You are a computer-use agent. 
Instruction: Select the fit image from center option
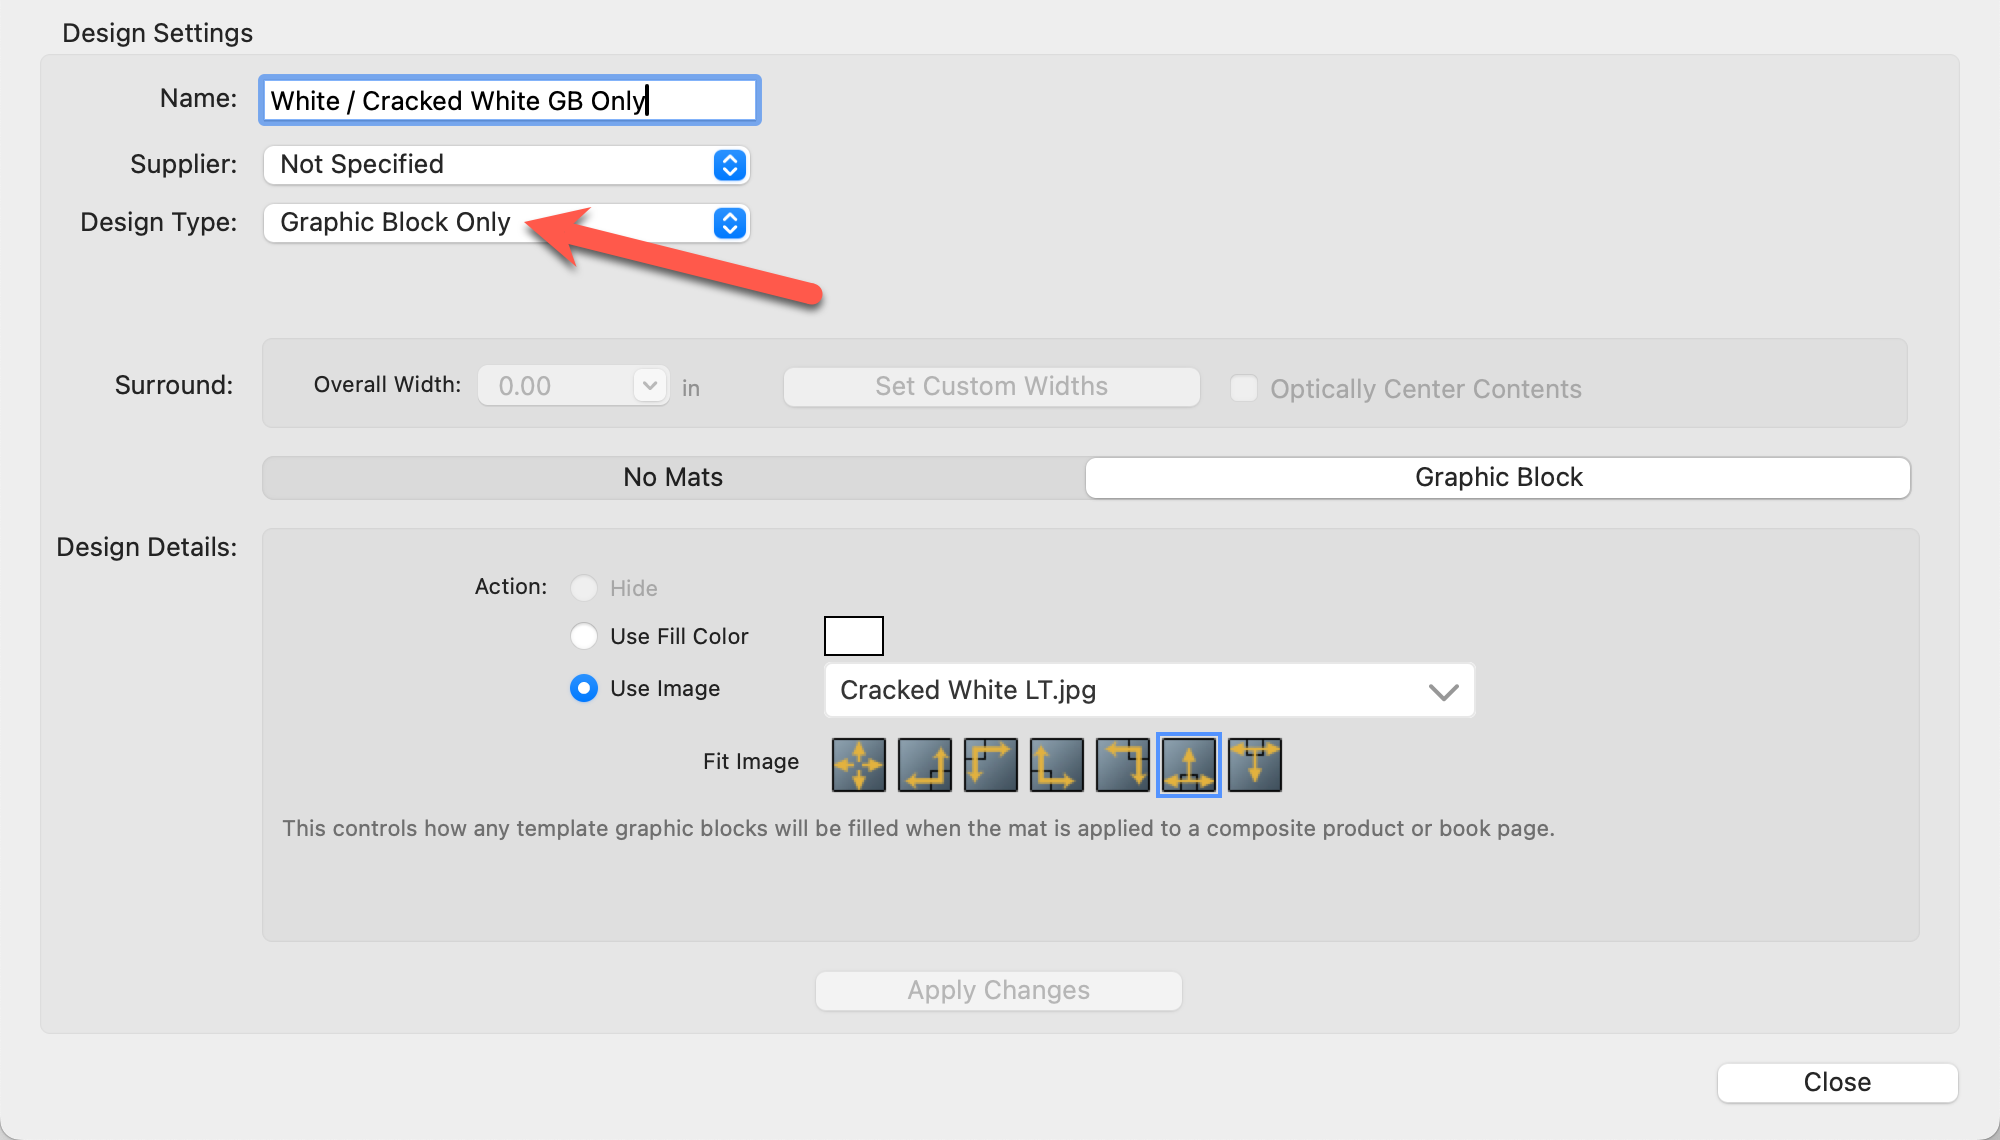pos(858,765)
